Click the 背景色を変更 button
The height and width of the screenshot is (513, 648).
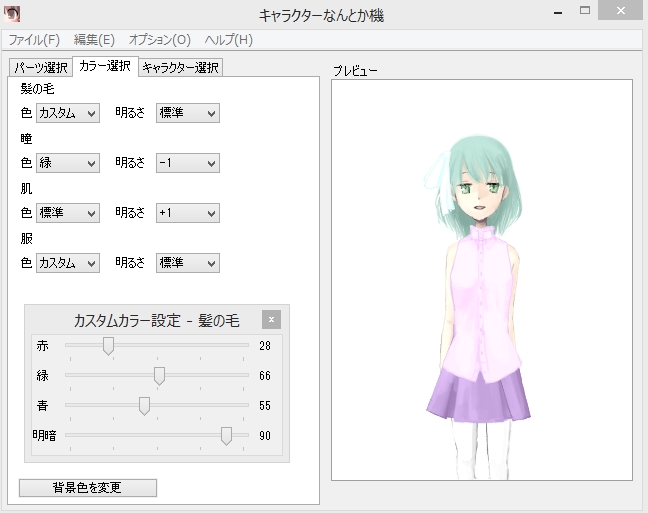[x=88, y=488]
